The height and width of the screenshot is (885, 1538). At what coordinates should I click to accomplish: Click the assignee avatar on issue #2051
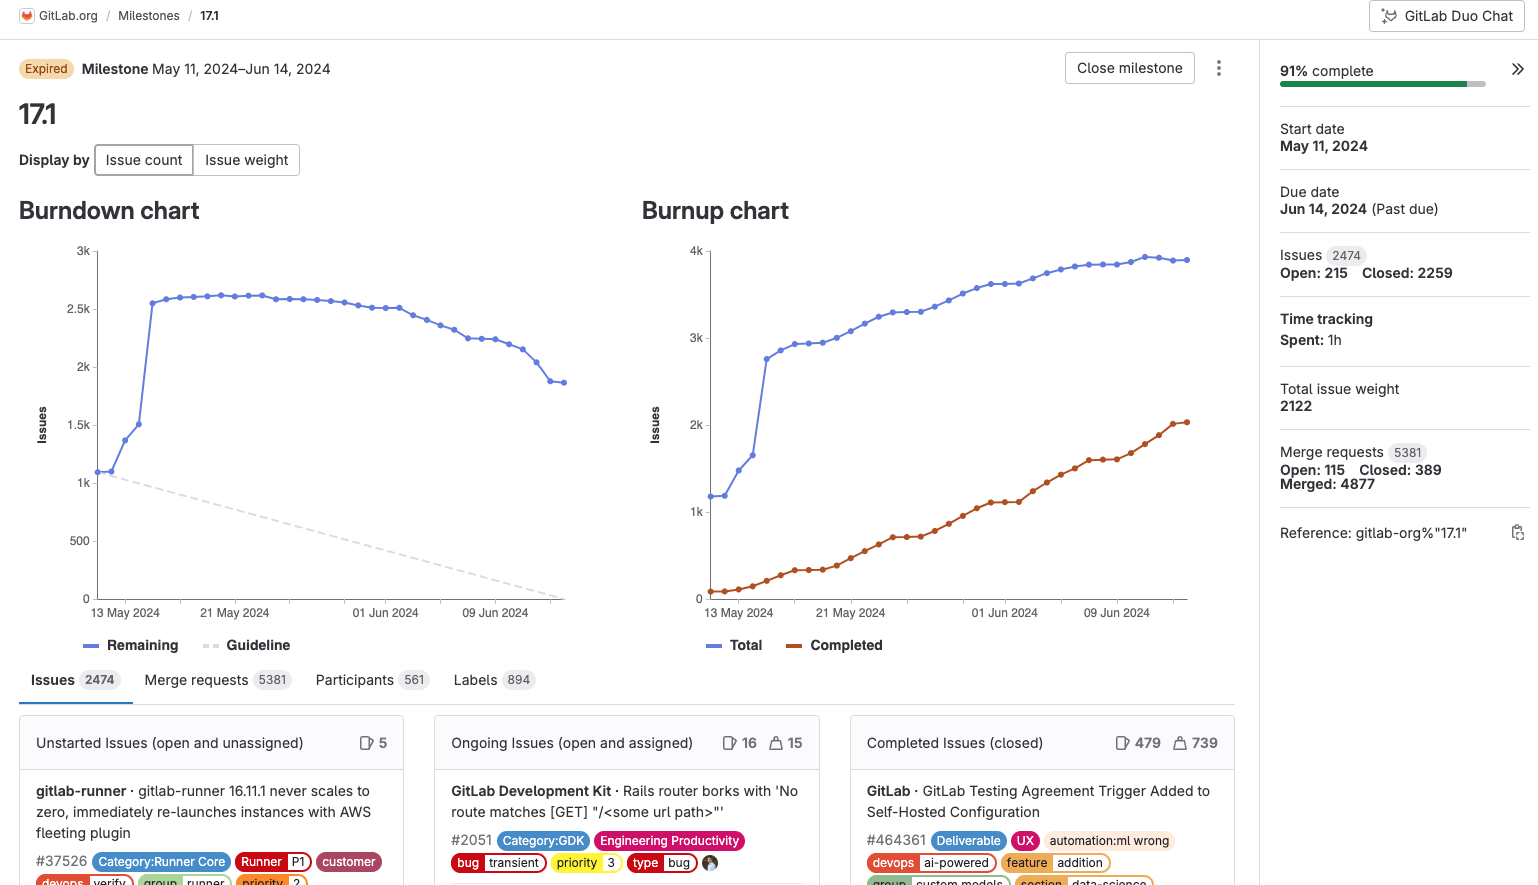click(710, 863)
